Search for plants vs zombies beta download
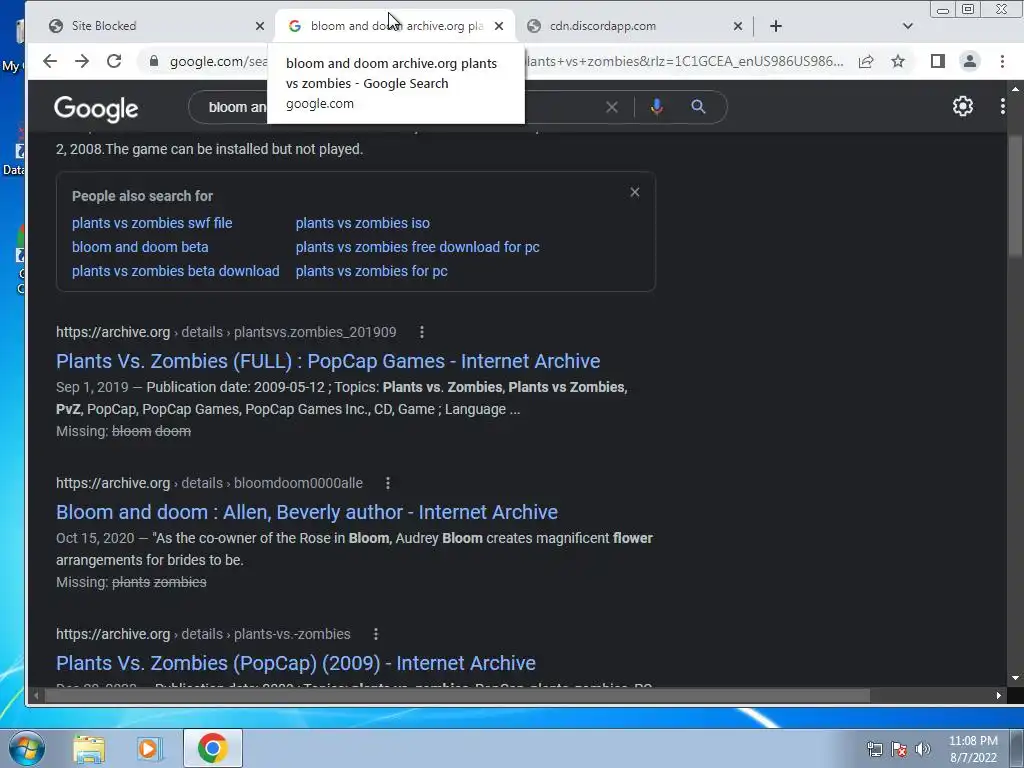The height and width of the screenshot is (768, 1024). click(176, 271)
